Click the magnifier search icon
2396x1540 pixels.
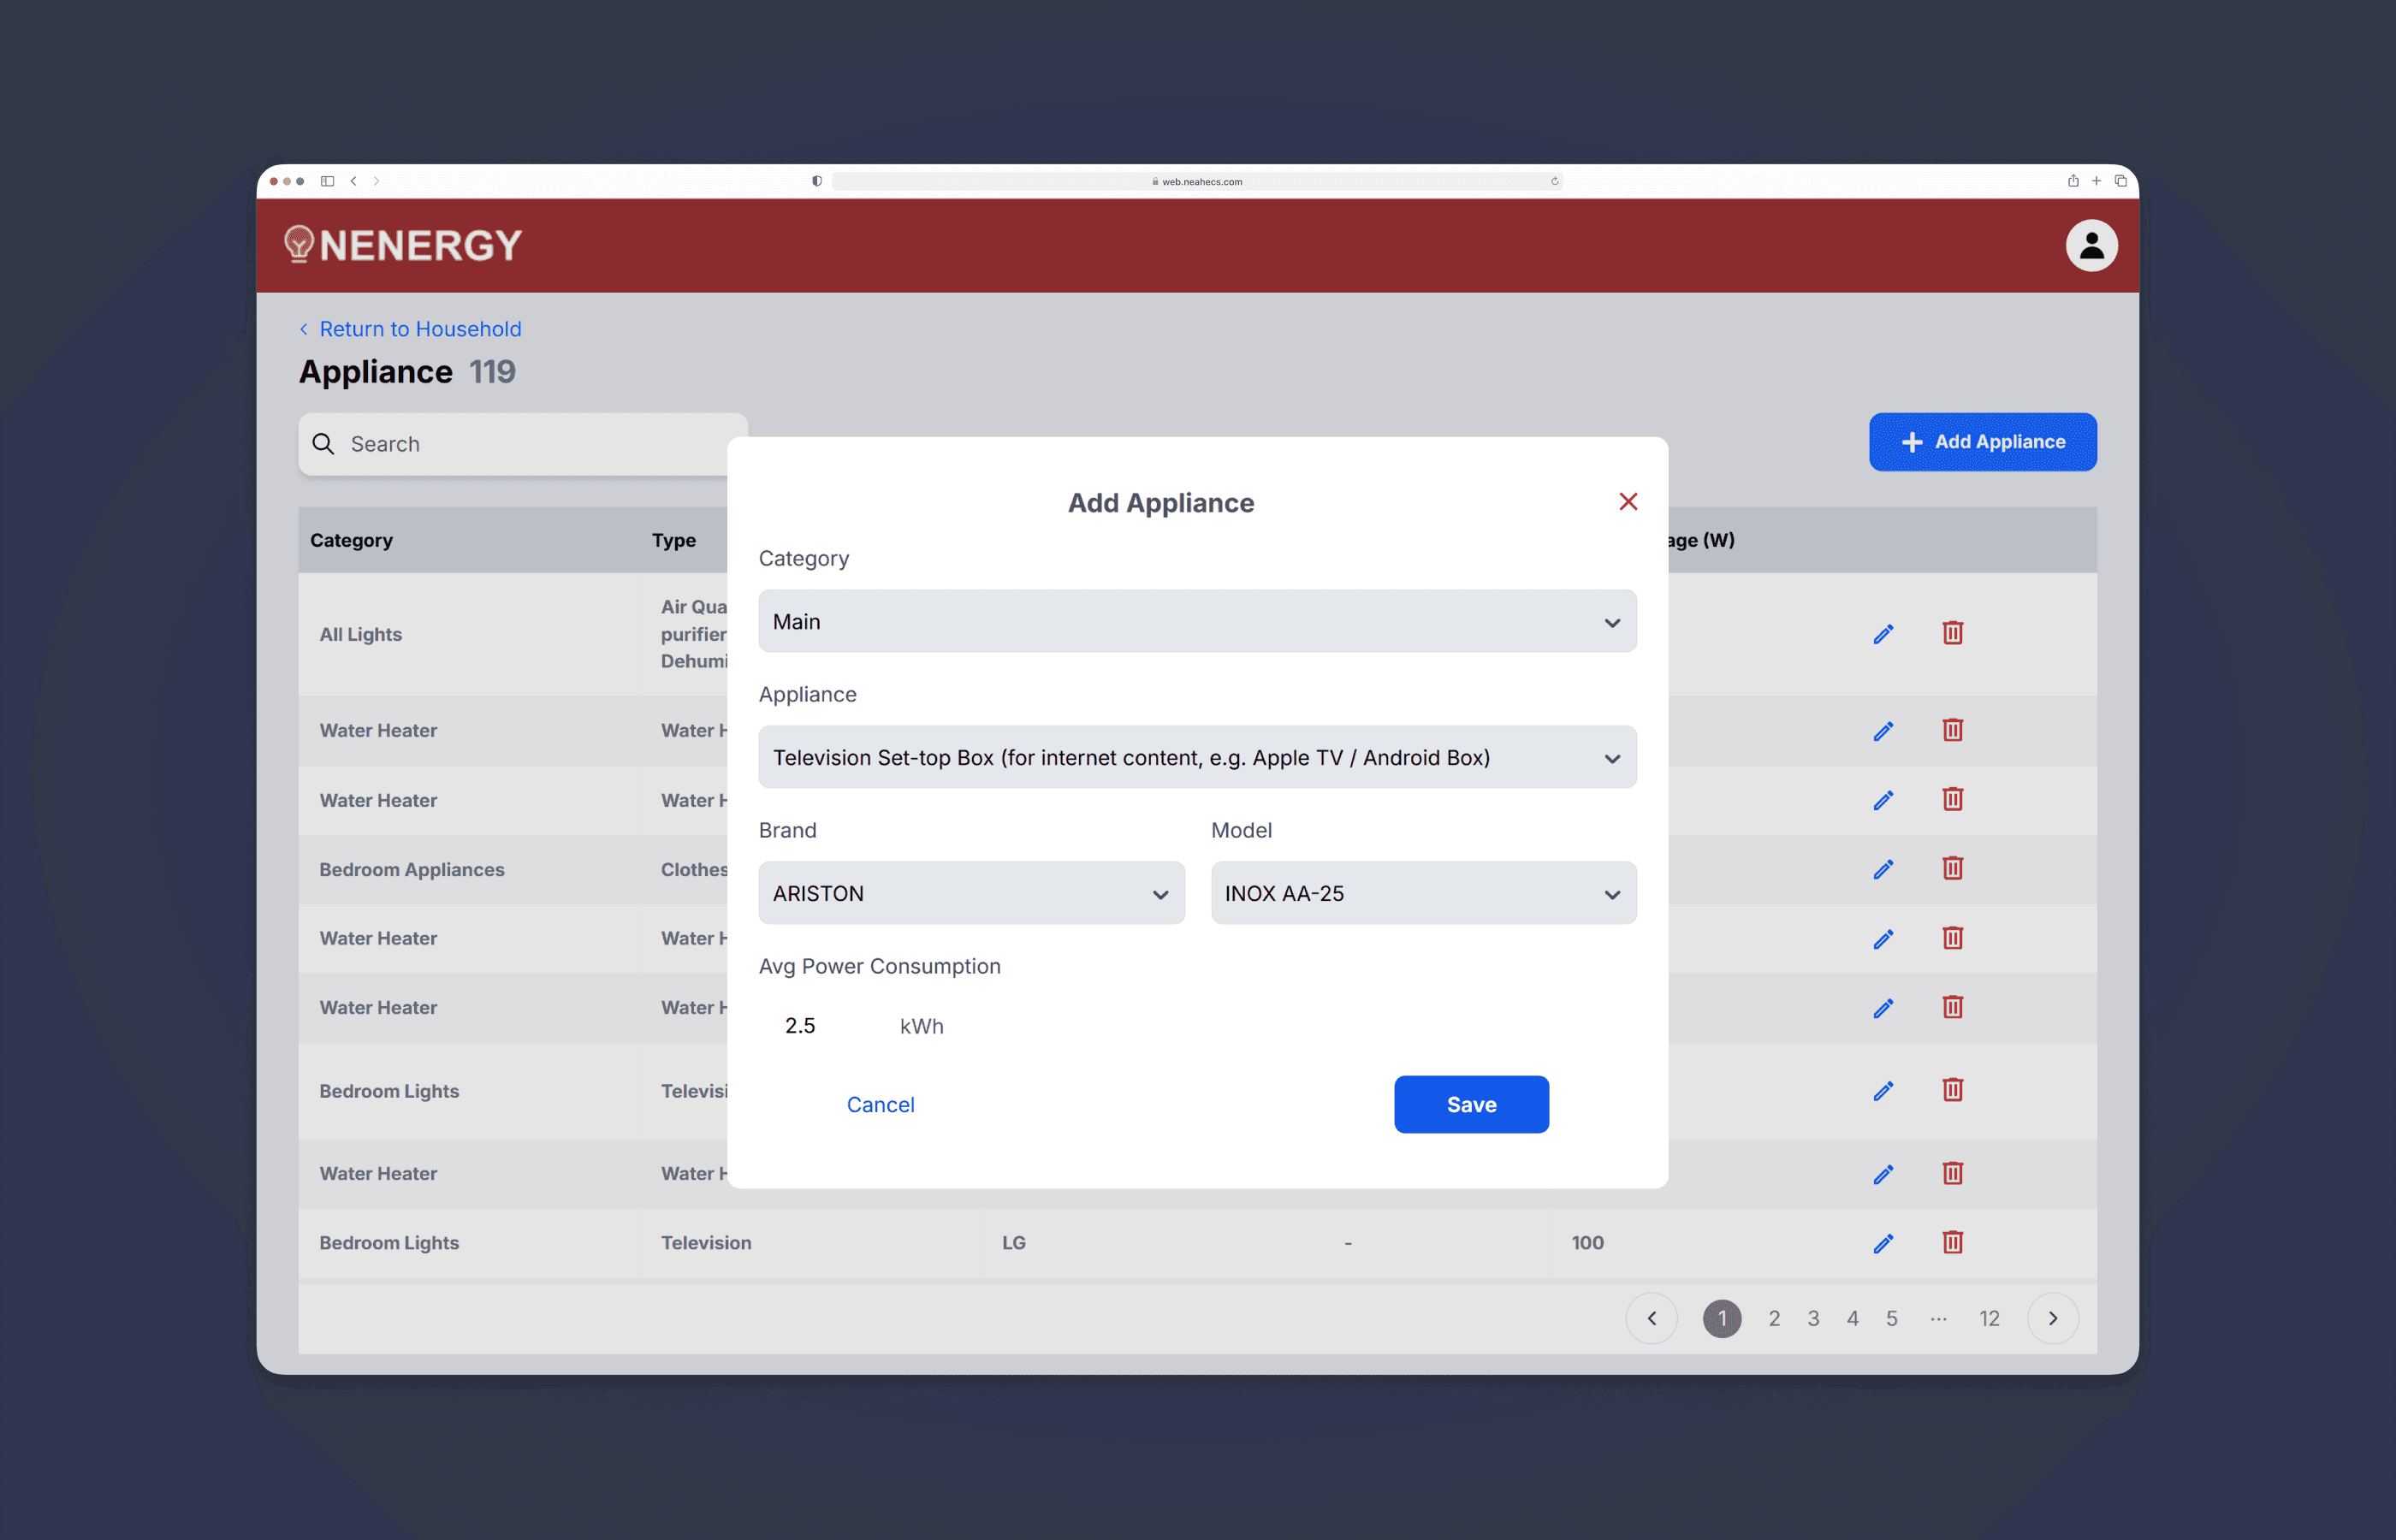click(x=323, y=443)
